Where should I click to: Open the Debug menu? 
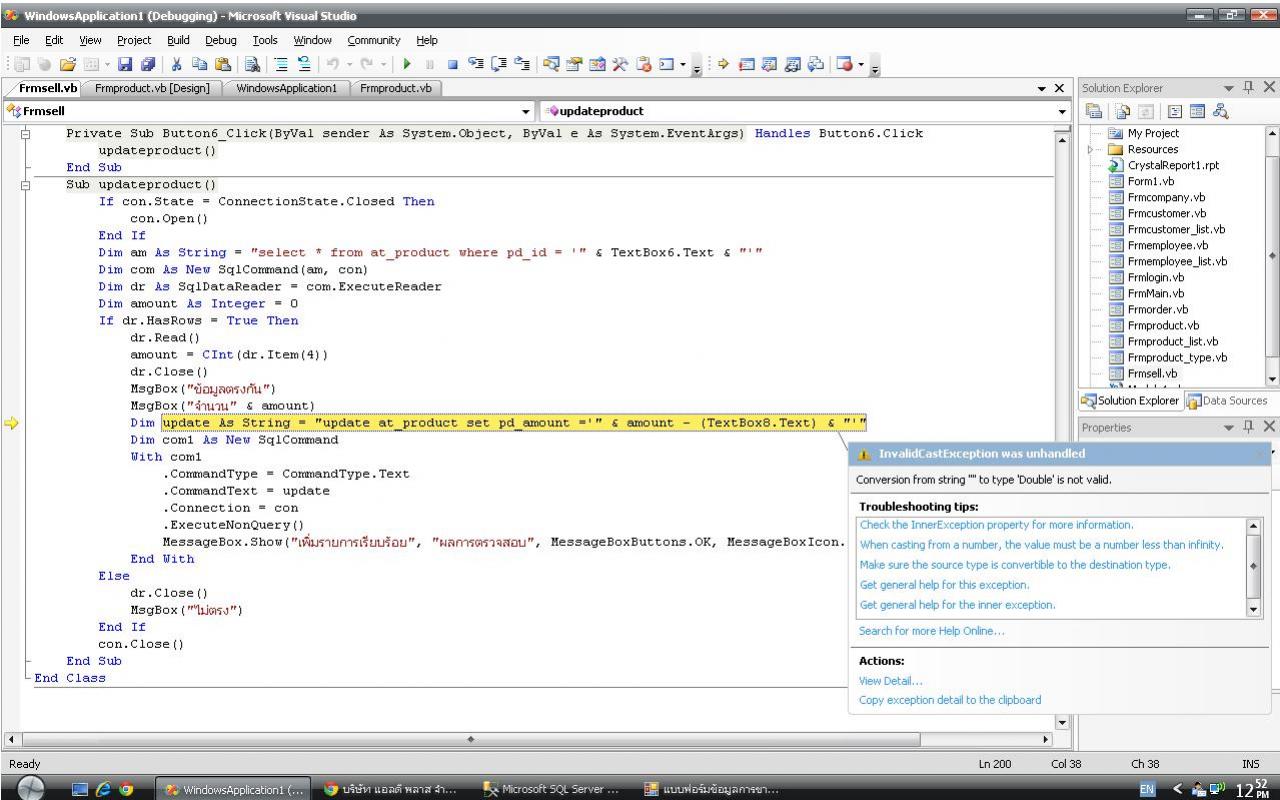tap(221, 40)
